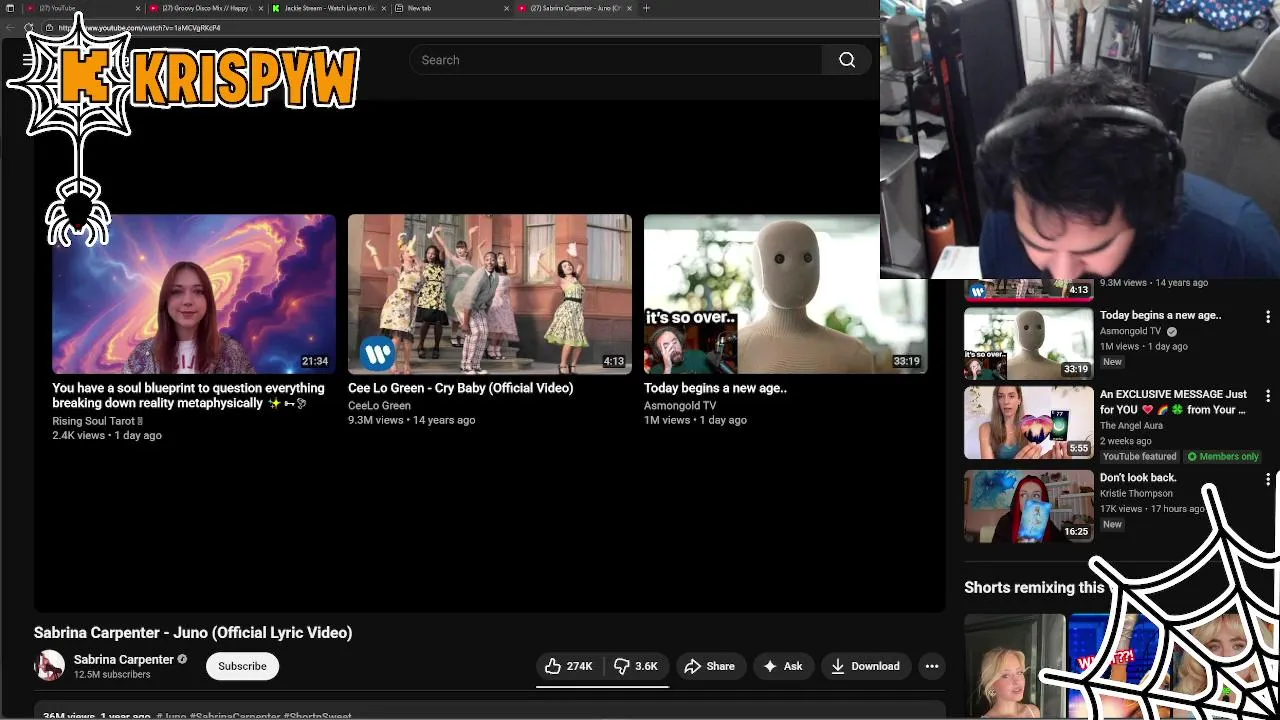Click '1M views • 1 day ago' under end-screen video

coord(695,420)
